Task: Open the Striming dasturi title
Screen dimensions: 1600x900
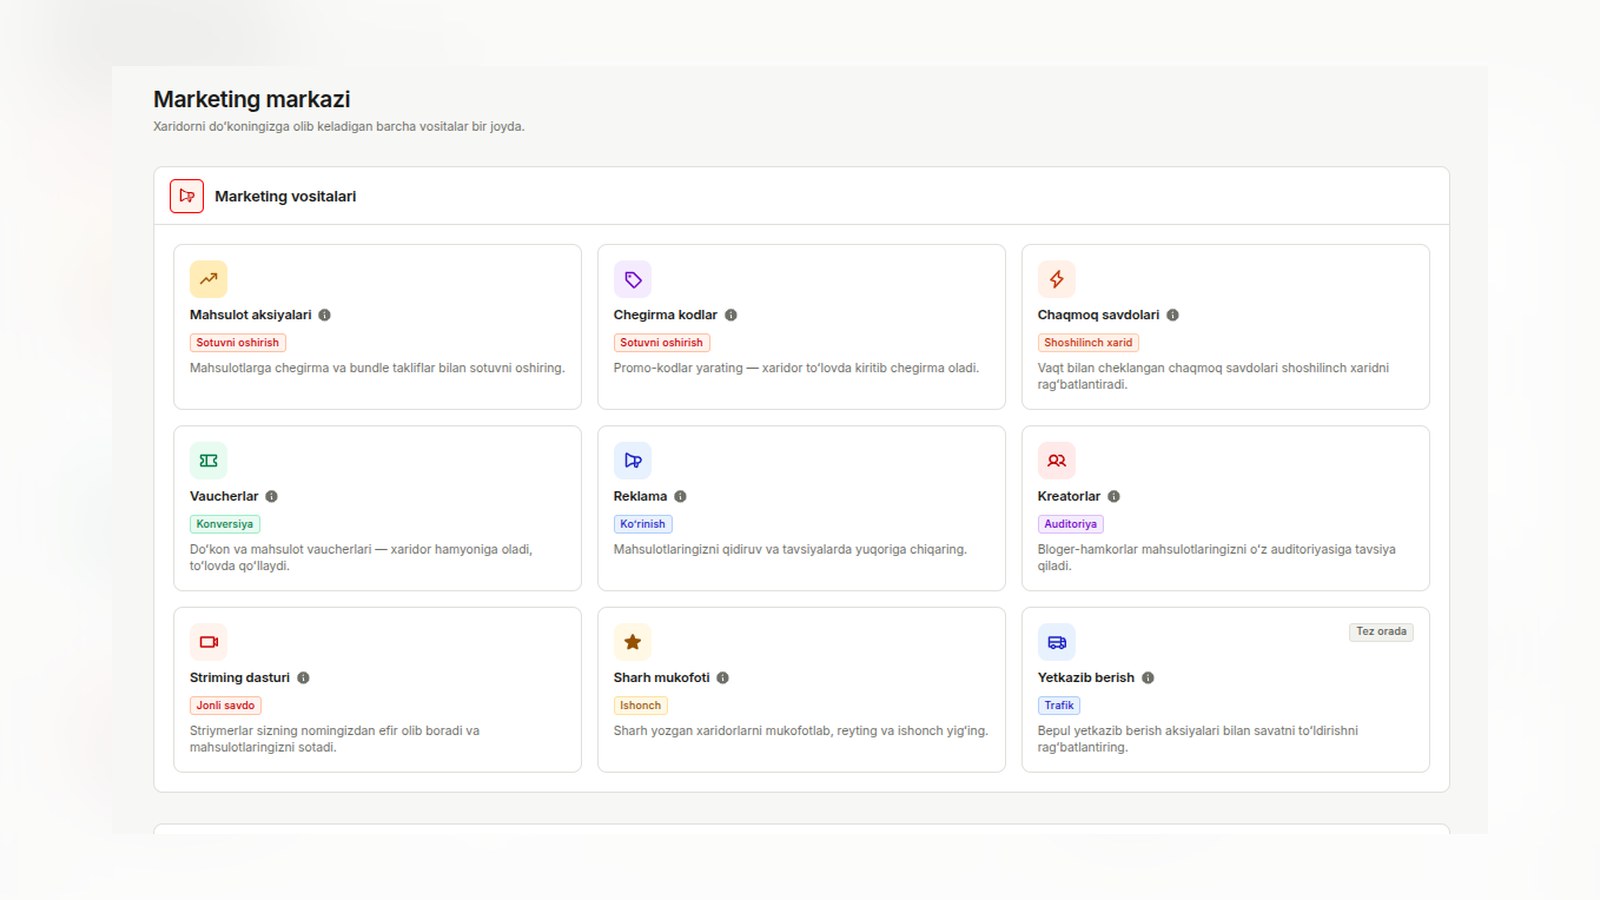Action: click(x=240, y=678)
